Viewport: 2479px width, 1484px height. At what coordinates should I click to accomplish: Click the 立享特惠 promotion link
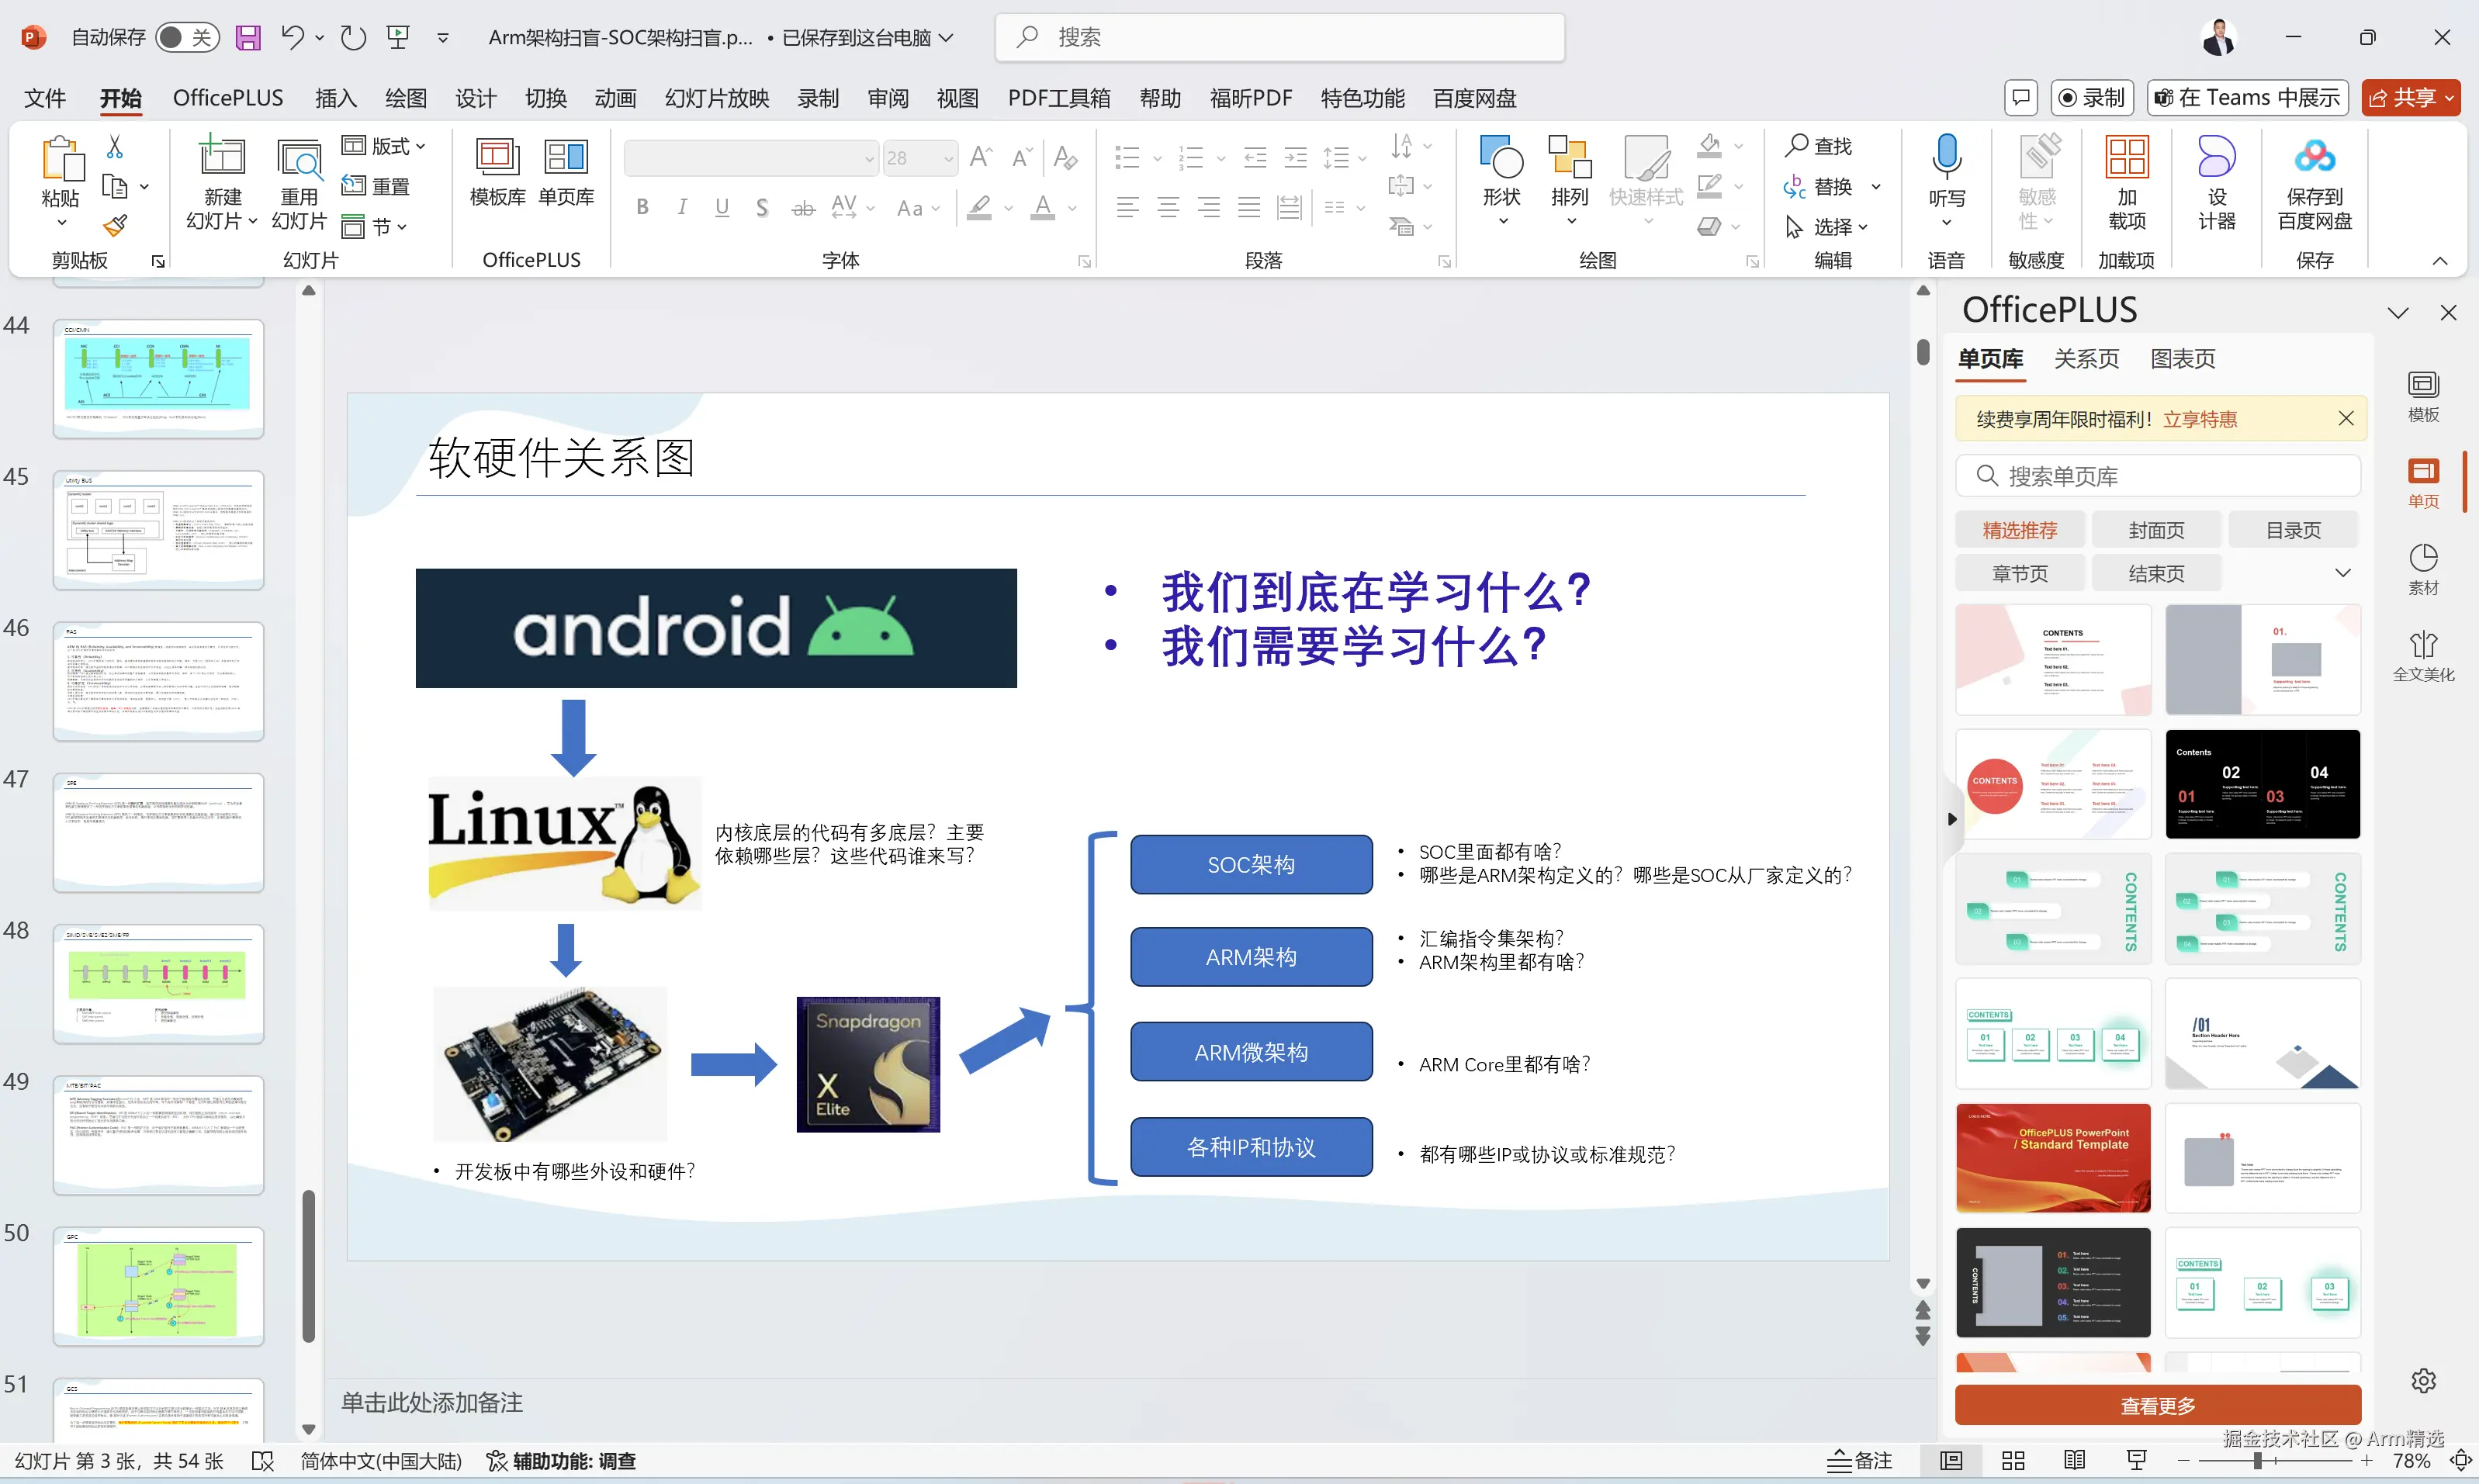[2199, 419]
